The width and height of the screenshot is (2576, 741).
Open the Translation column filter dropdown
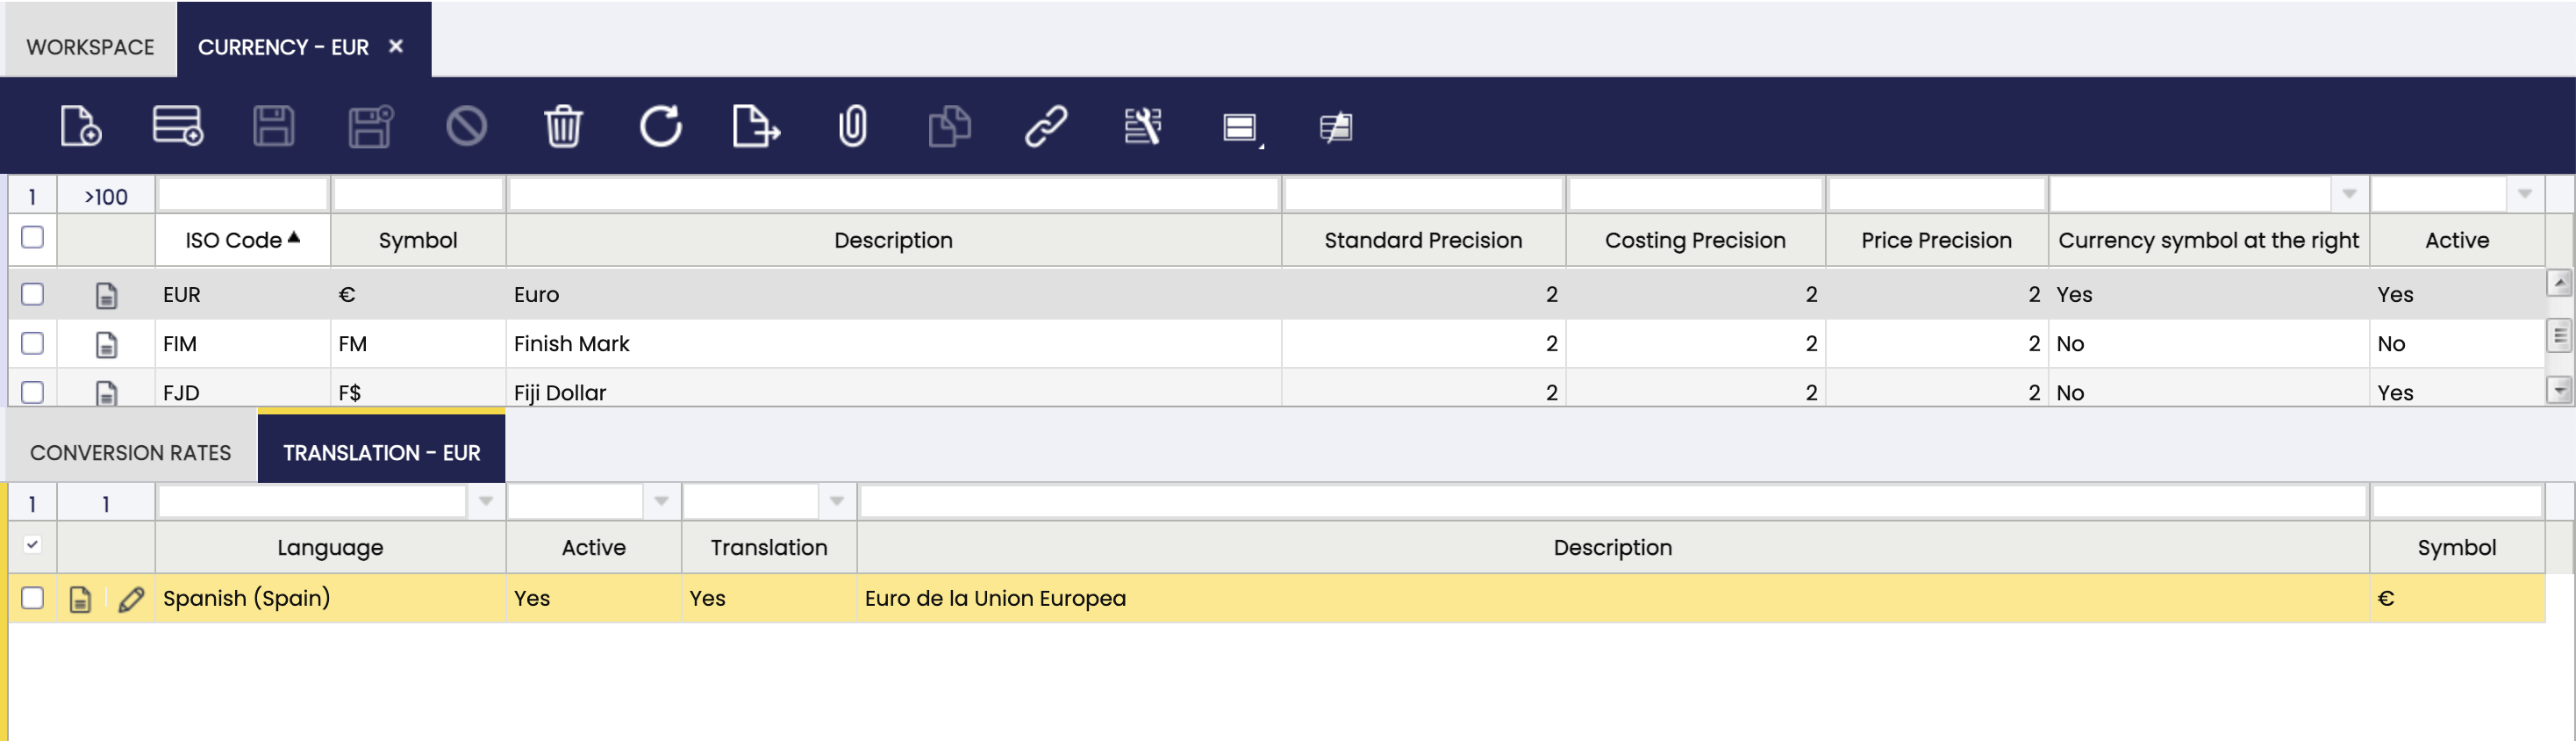[x=837, y=501]
